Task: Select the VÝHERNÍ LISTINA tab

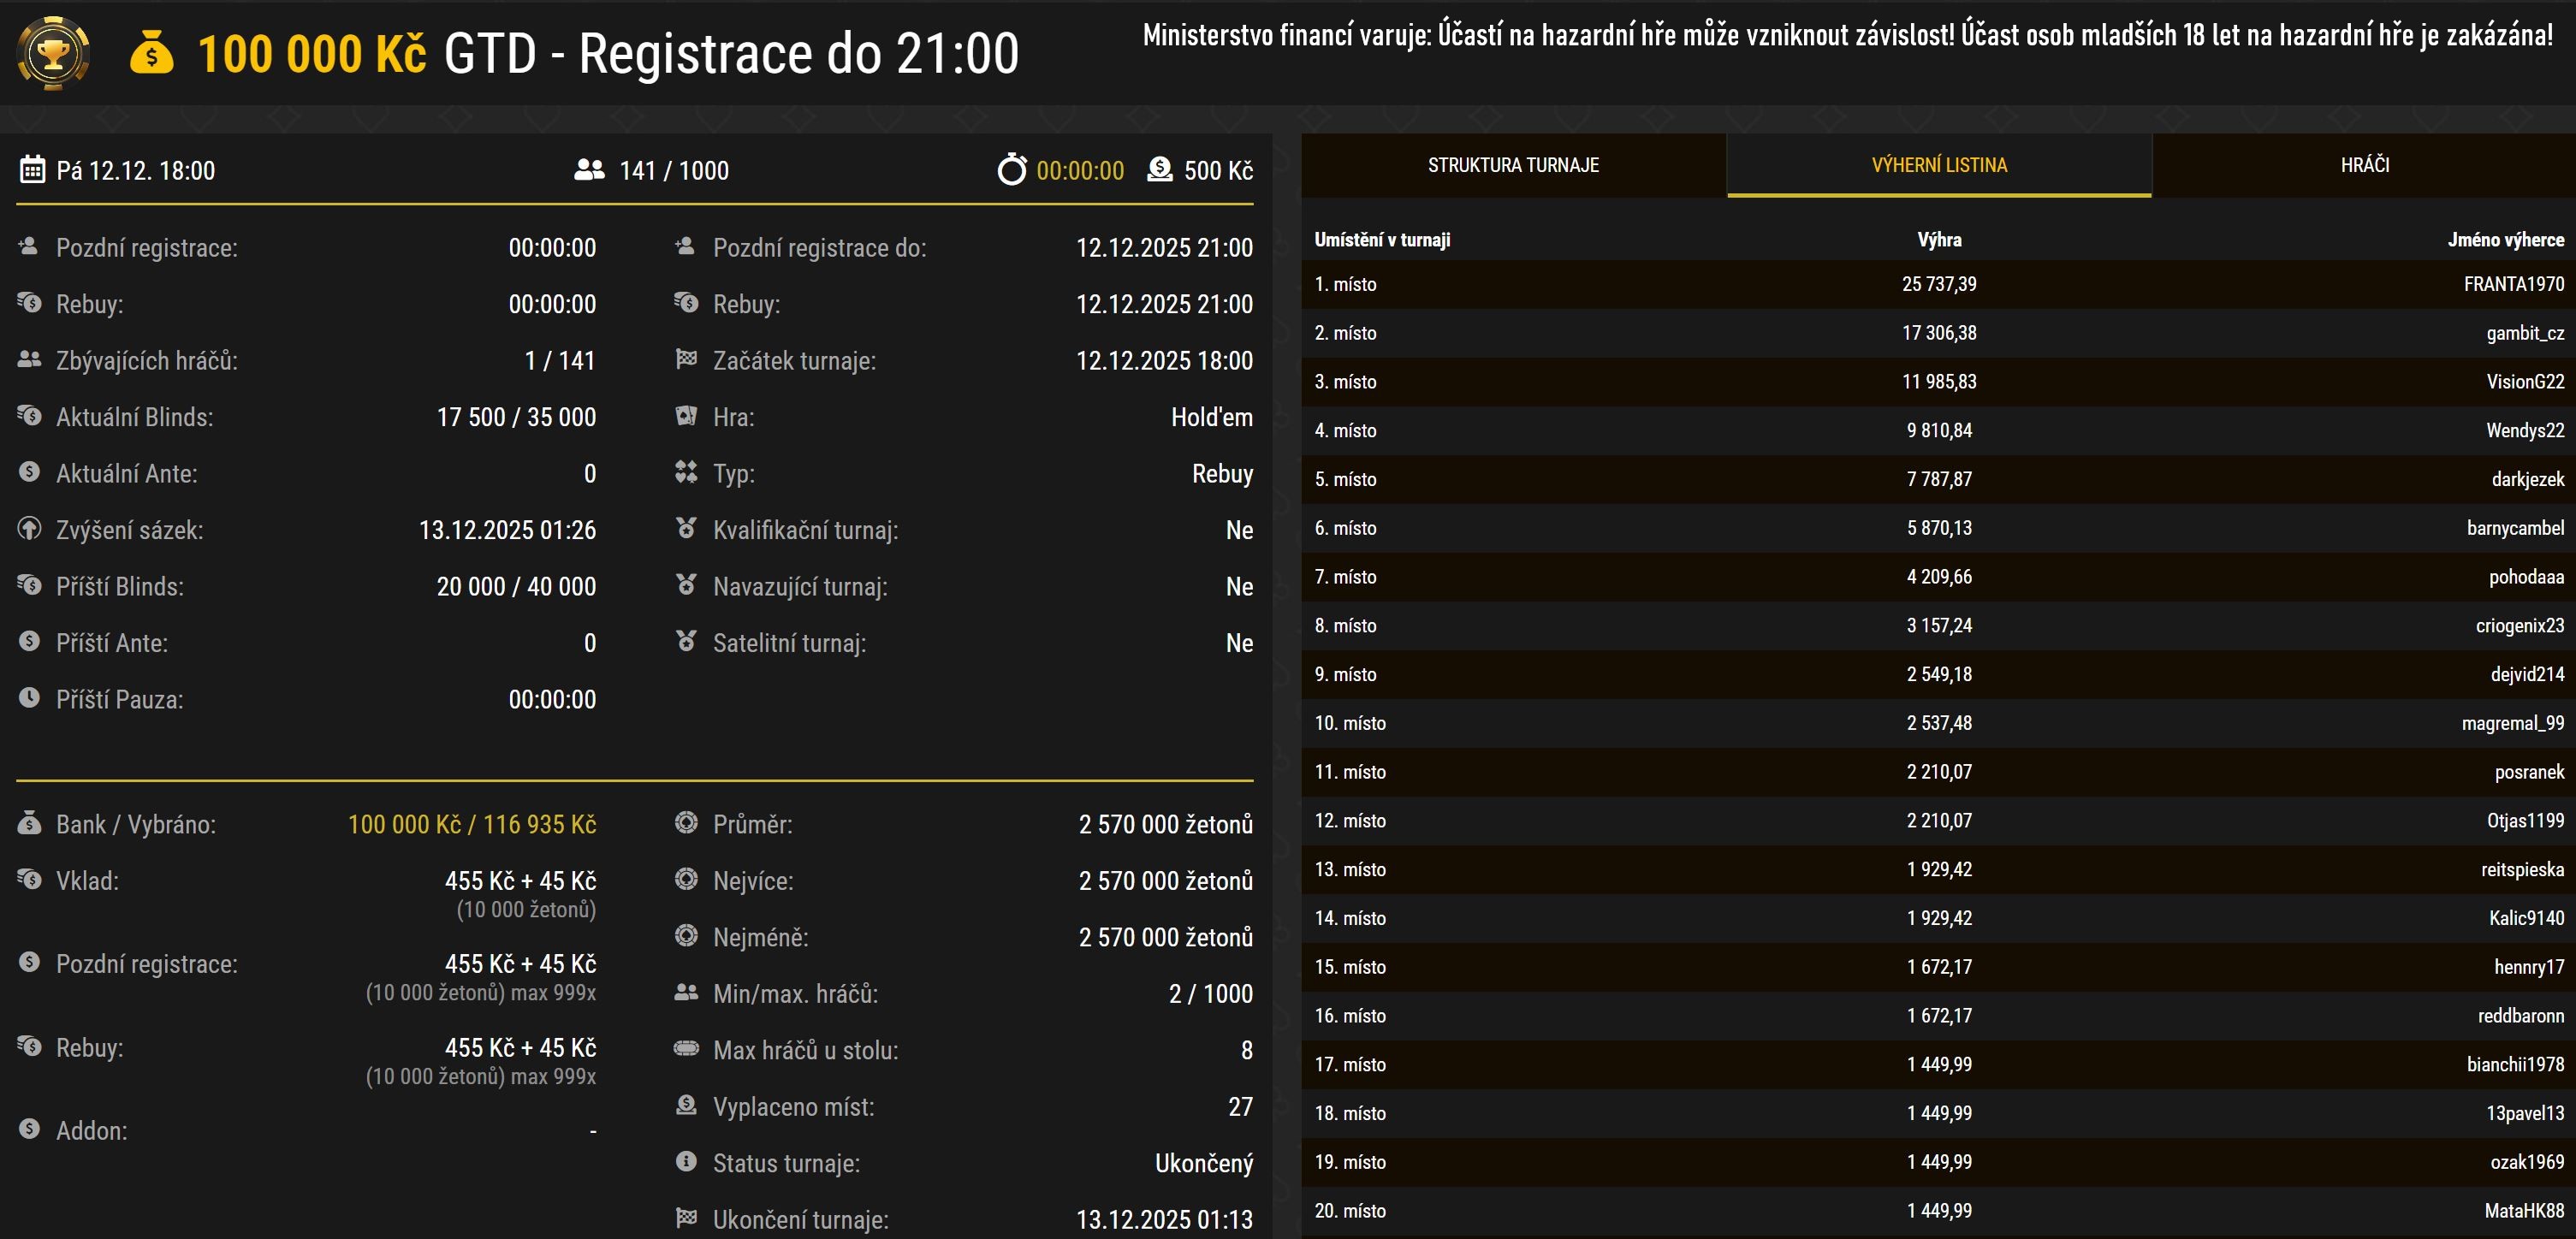Action: tap(1939, 165)
